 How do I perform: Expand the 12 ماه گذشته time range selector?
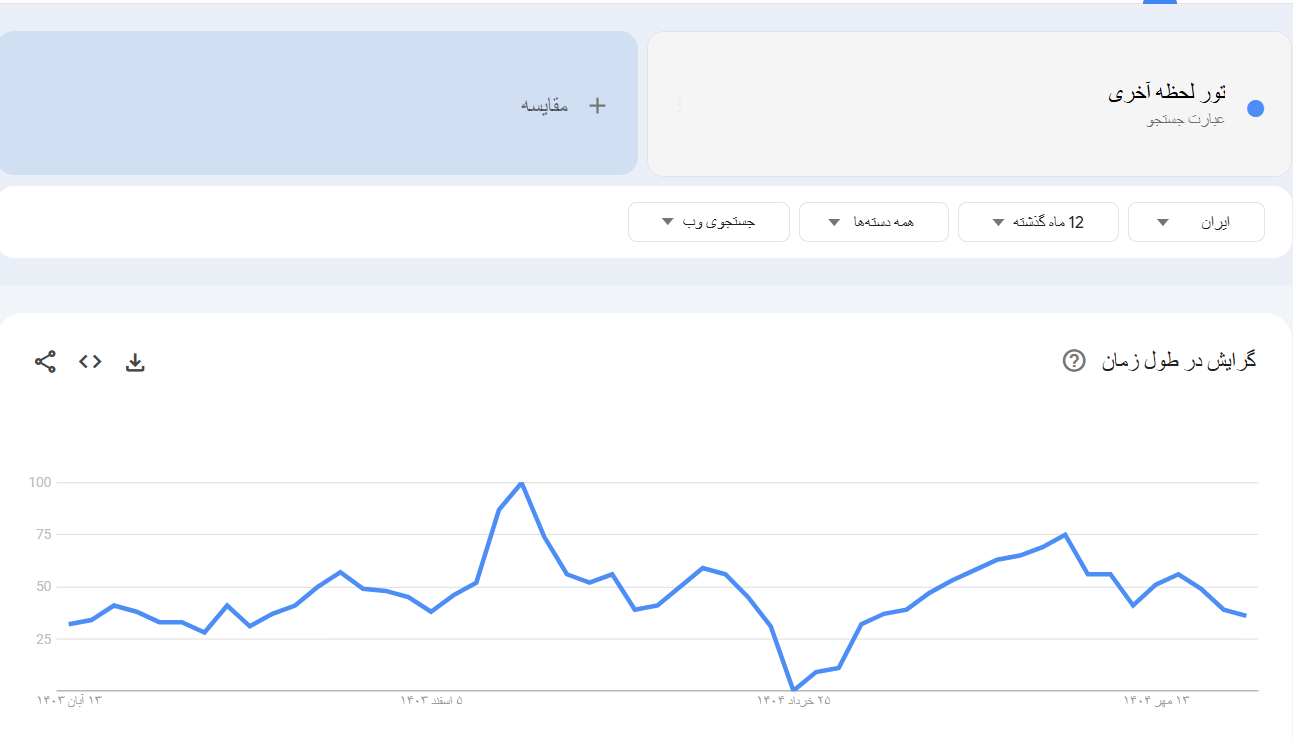click(x=1038, y=221)
